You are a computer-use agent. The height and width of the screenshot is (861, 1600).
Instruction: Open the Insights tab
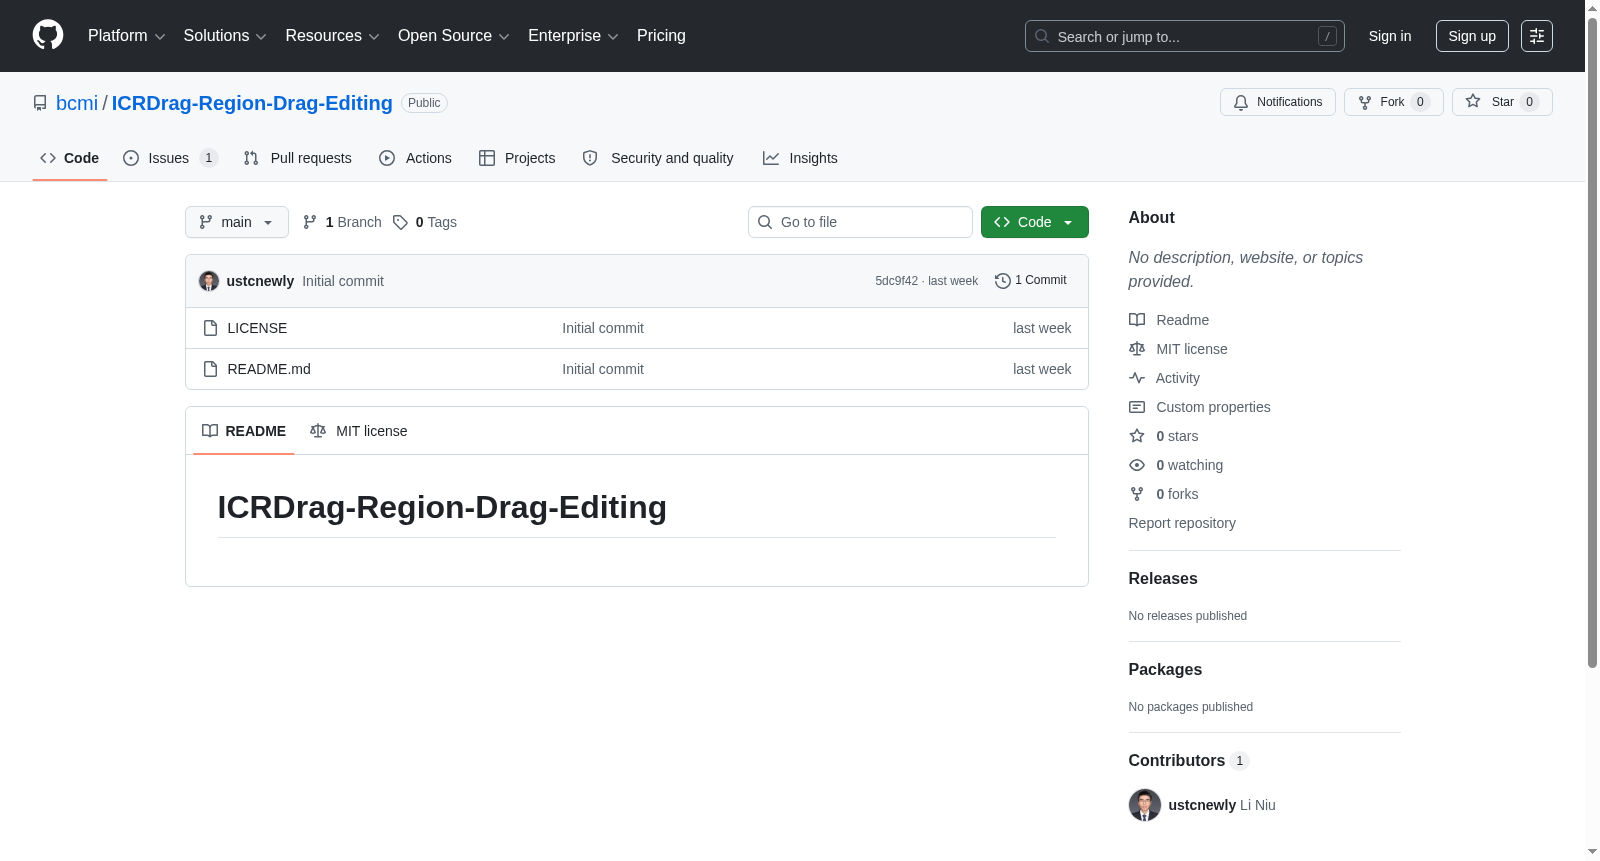tap(800, 158)
